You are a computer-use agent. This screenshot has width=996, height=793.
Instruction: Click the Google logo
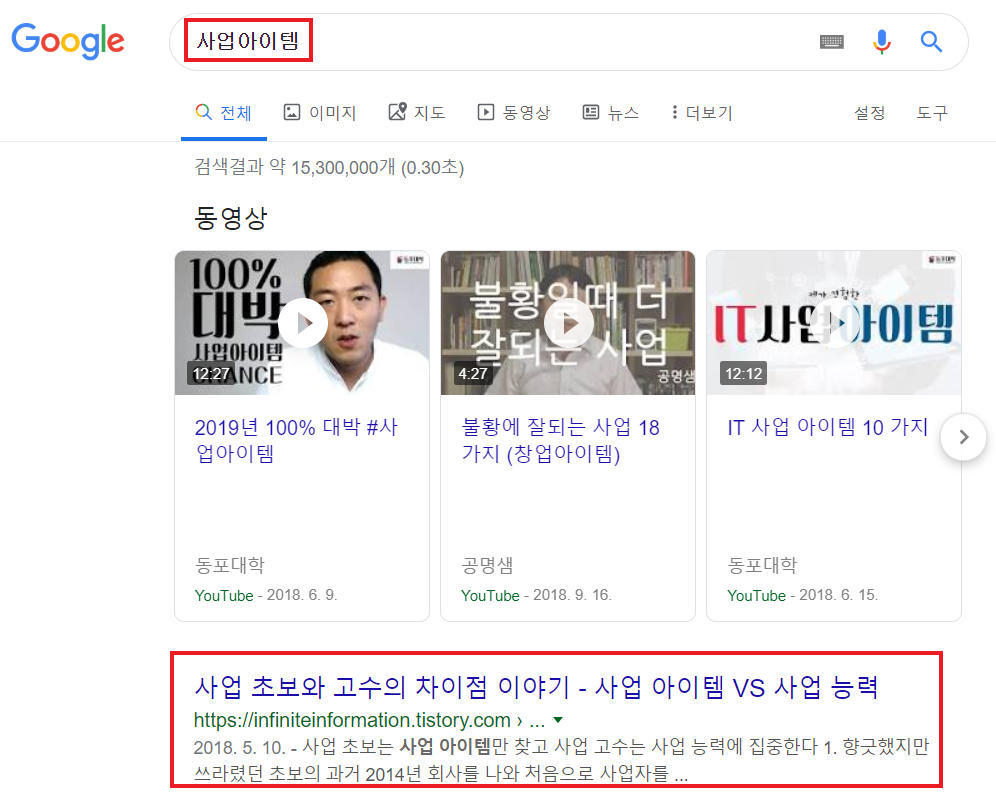(68, 41)
